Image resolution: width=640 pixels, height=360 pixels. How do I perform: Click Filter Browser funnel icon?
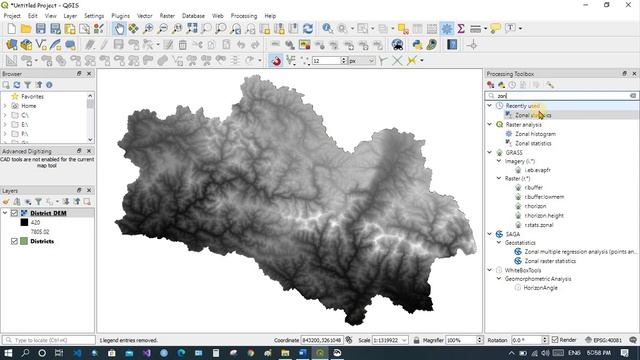27,85
